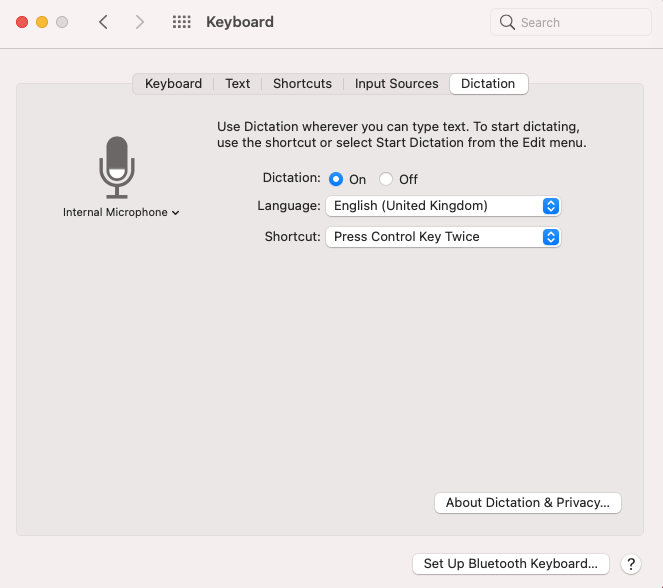Turn Dictation Off
663x588 pixels.
pyautogui.click(x=386, y=180)
